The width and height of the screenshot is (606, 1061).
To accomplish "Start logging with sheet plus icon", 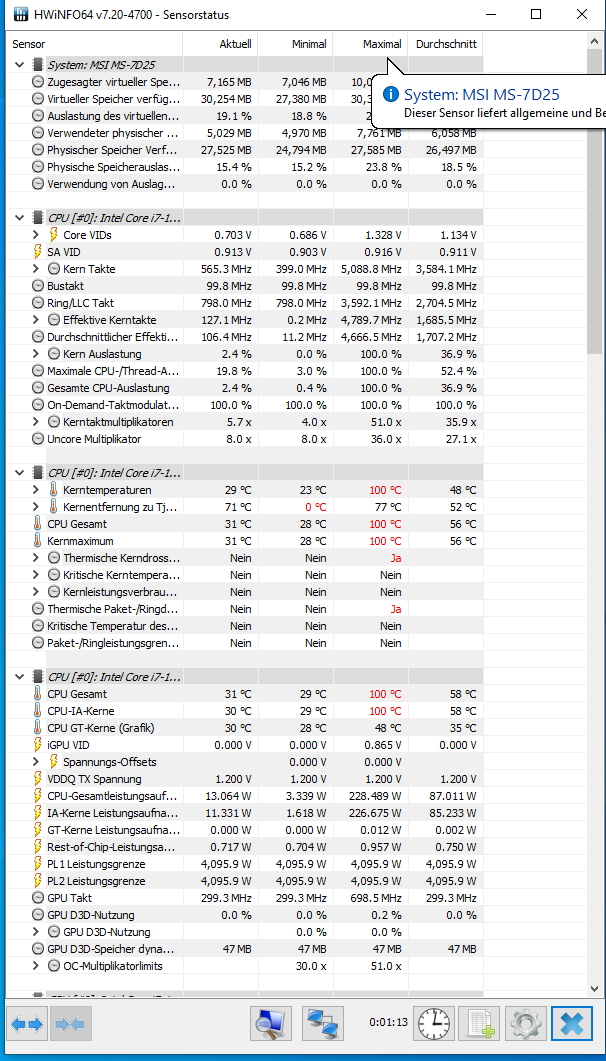I will coord(479,1024).
